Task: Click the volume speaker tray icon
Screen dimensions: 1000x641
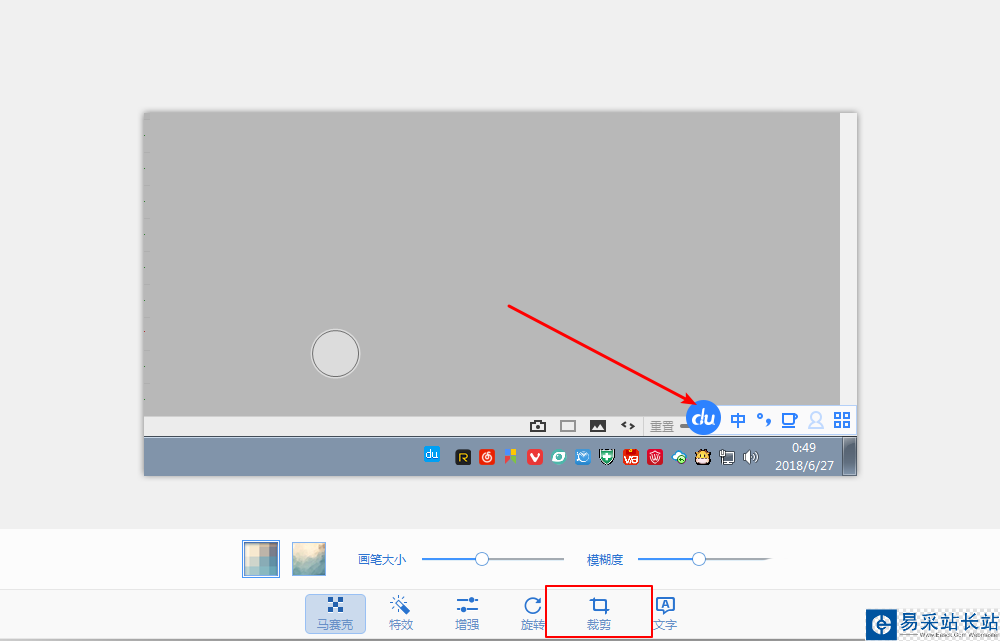Action: (x=751, y=457)
